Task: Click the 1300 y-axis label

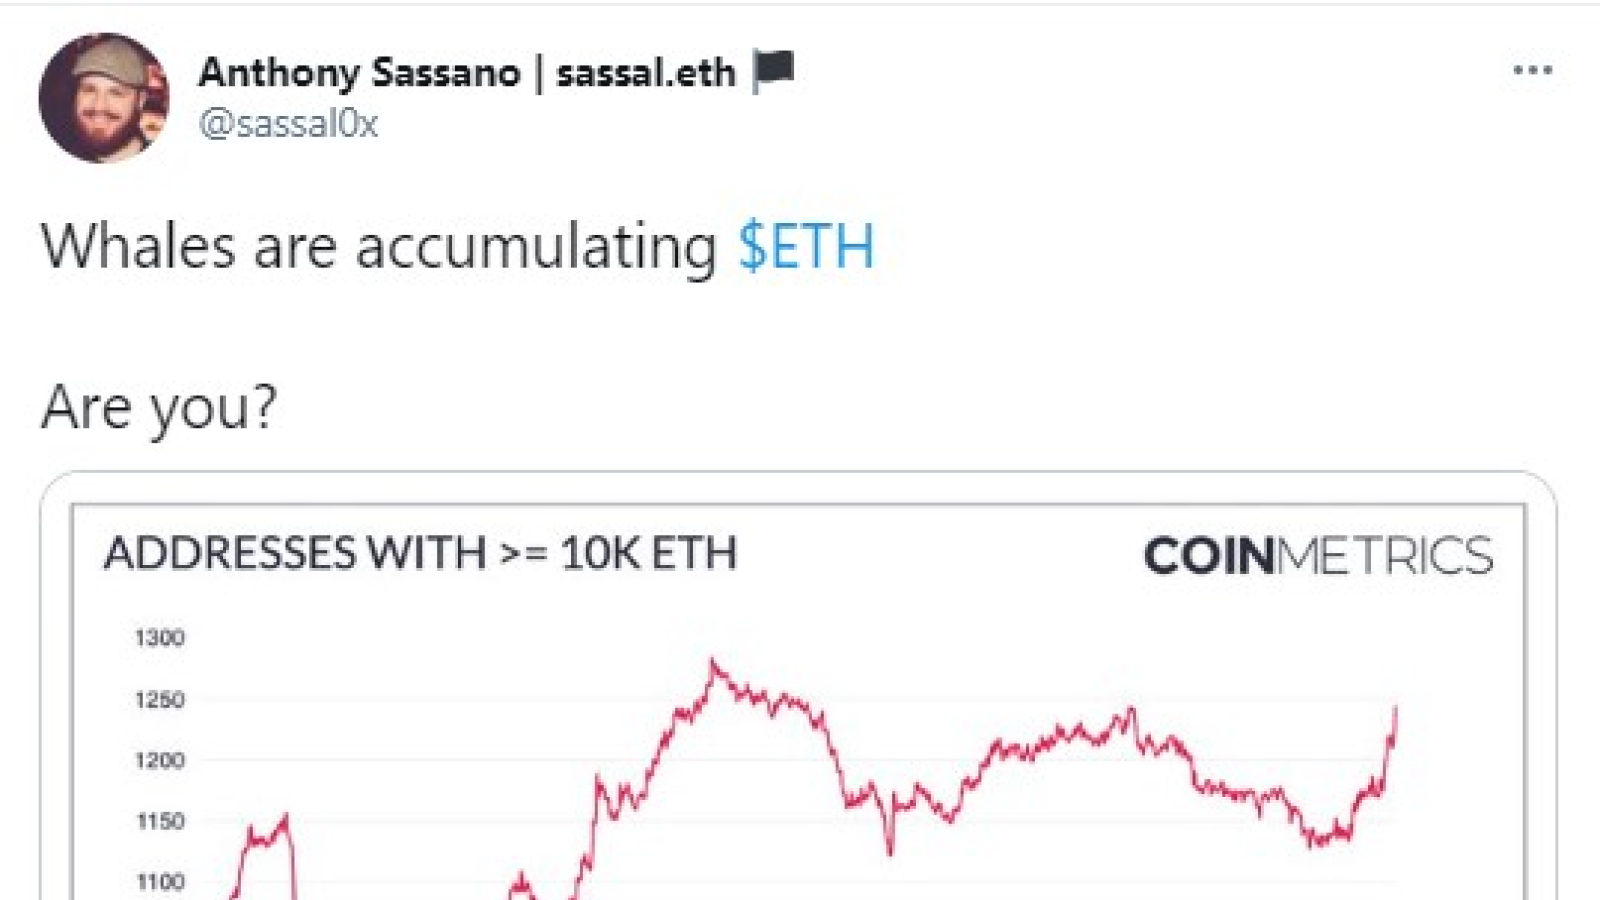Action: 160,637
